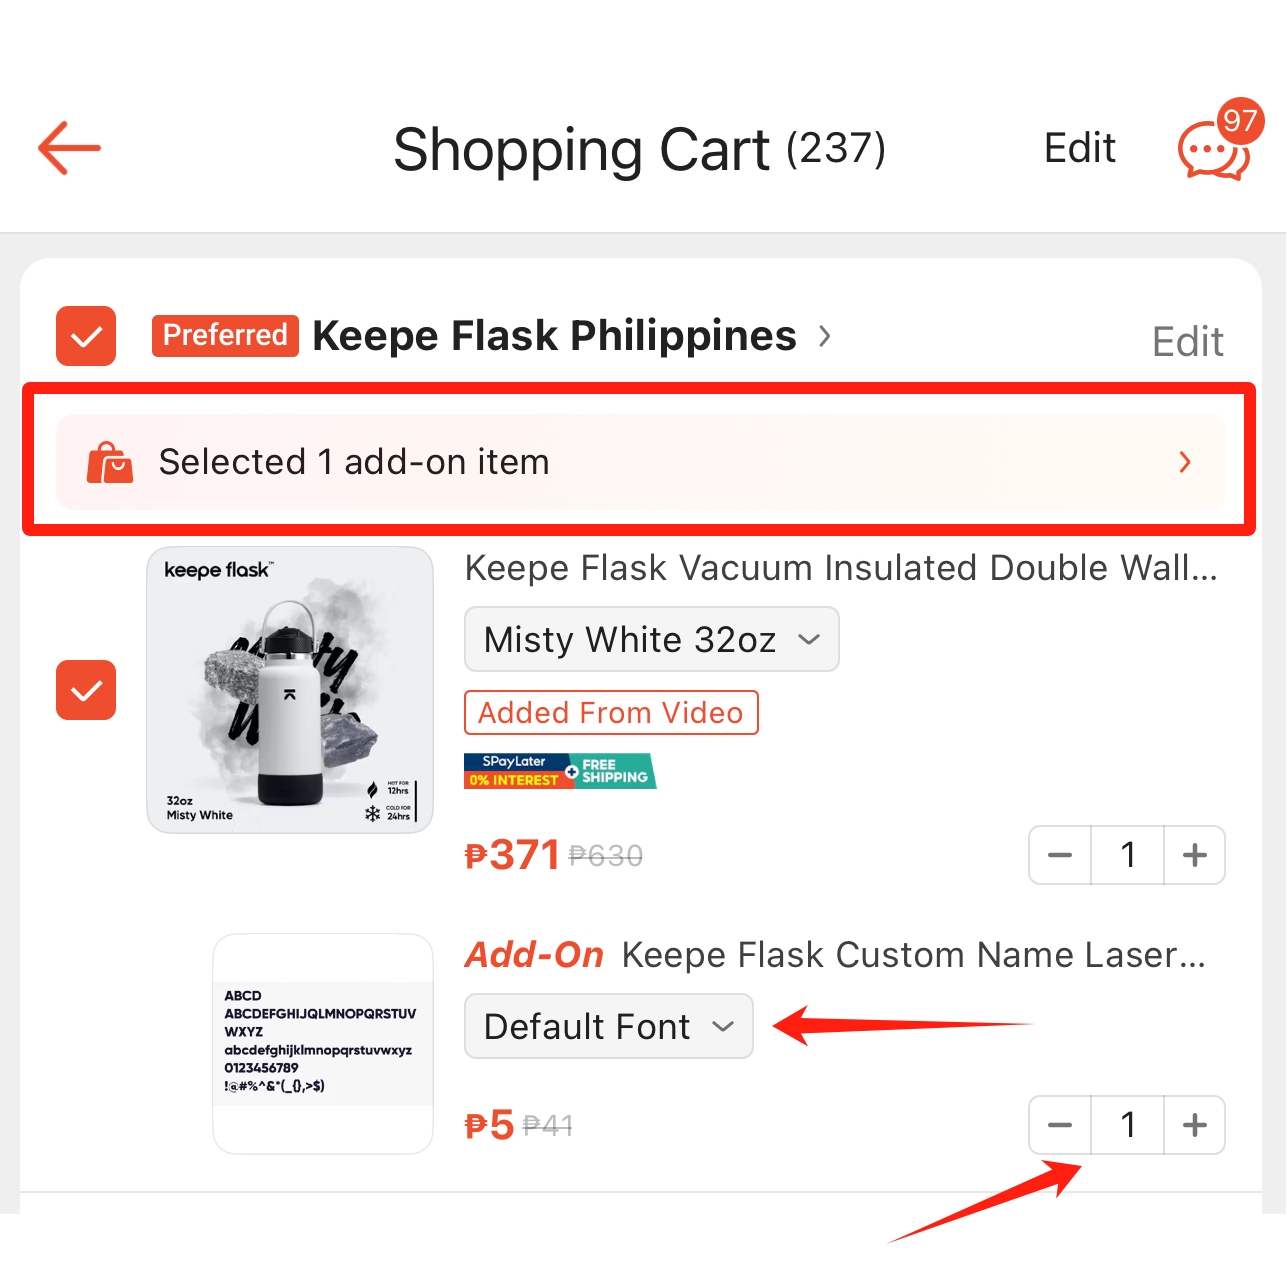1287x1287 pixels.
Task: Expand the Selected 1 add-on item row
Action: coord(641,462)
